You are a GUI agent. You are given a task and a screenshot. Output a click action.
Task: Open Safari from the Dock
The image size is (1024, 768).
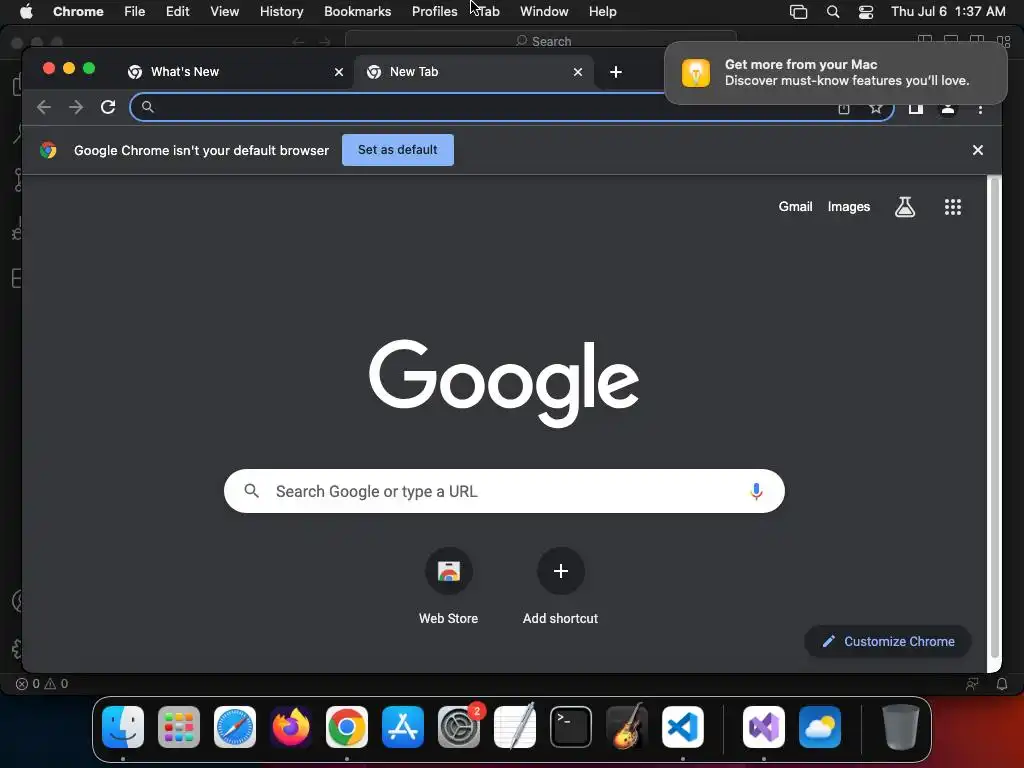point(235,727)
